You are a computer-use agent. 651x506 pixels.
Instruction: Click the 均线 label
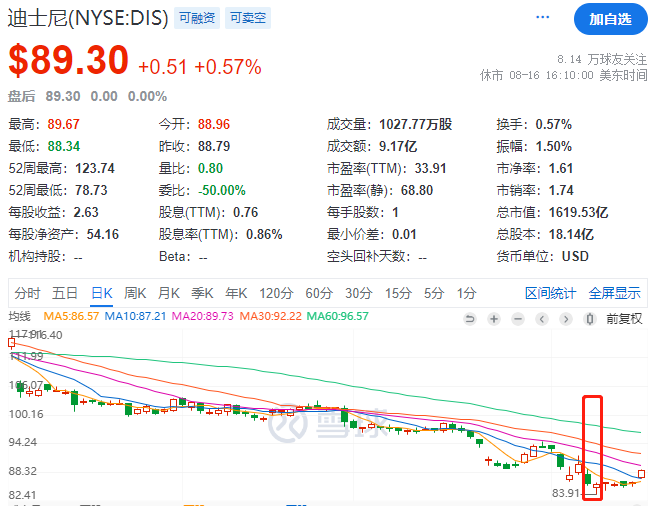click(20, 316)
